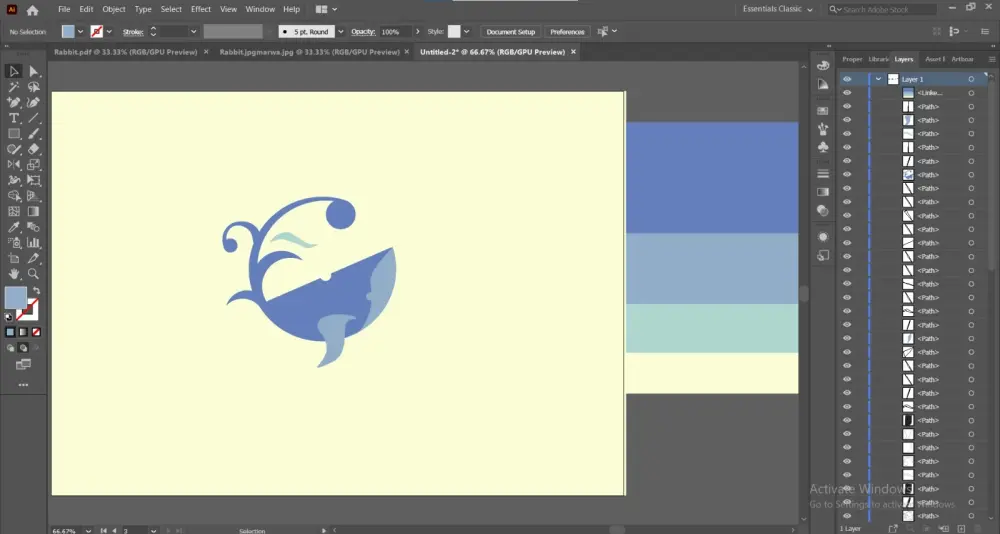Select the Type tool
1000x534 pixels.
pyautogui.click(x=14, y=118)
